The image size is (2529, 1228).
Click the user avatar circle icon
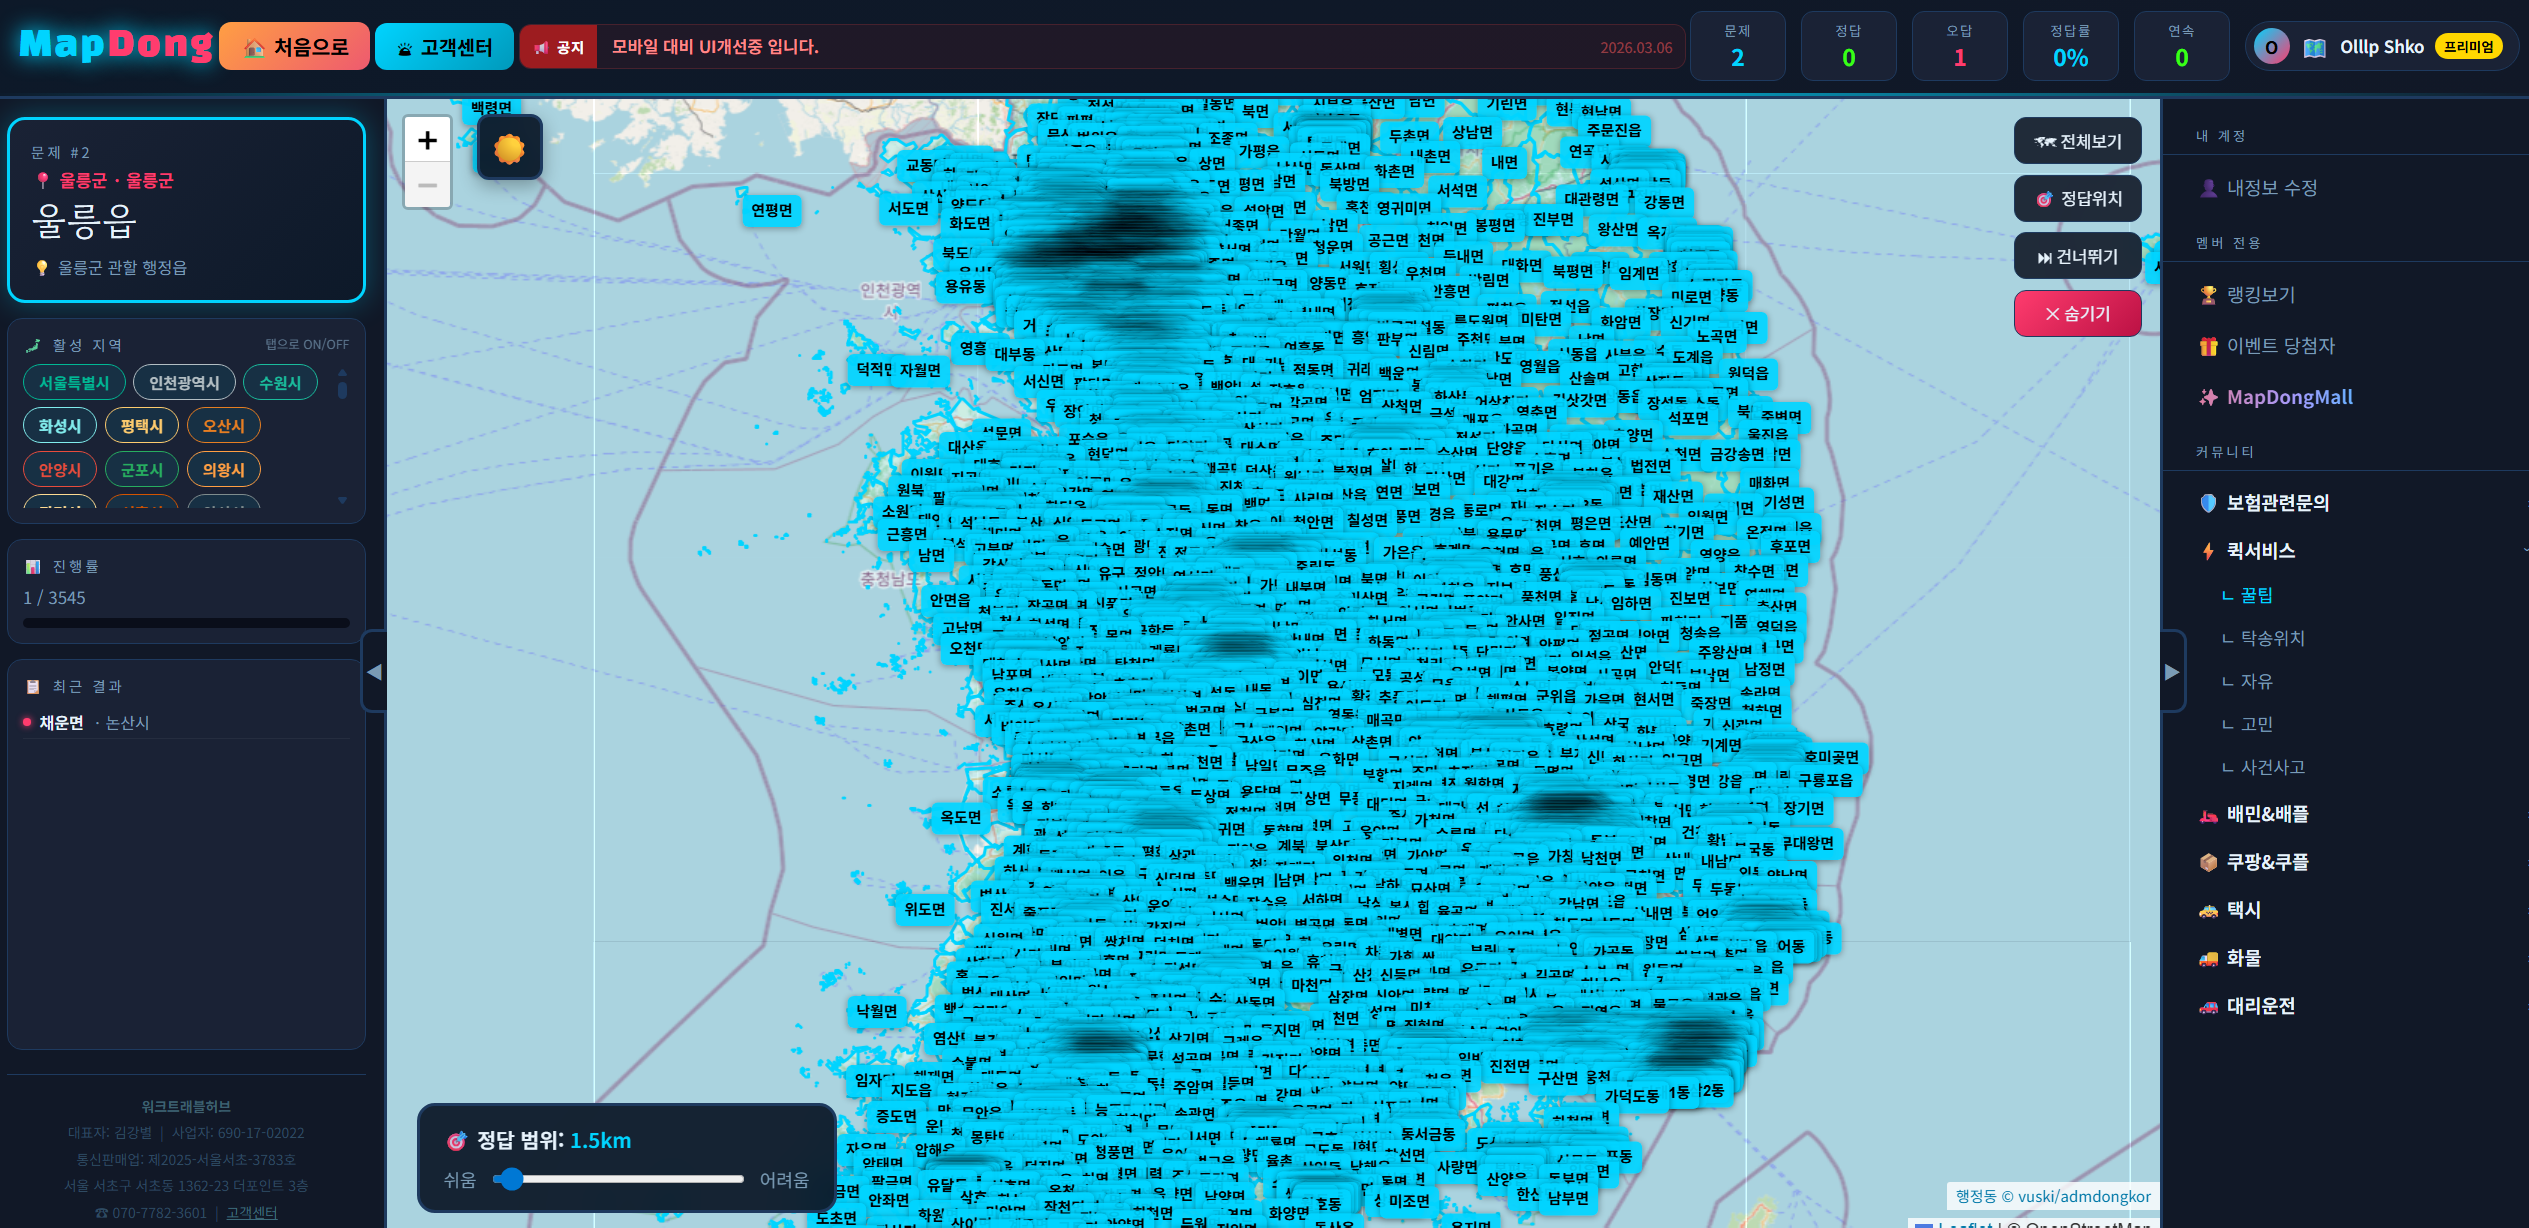pyautogui.click(x=2271, y=47)
